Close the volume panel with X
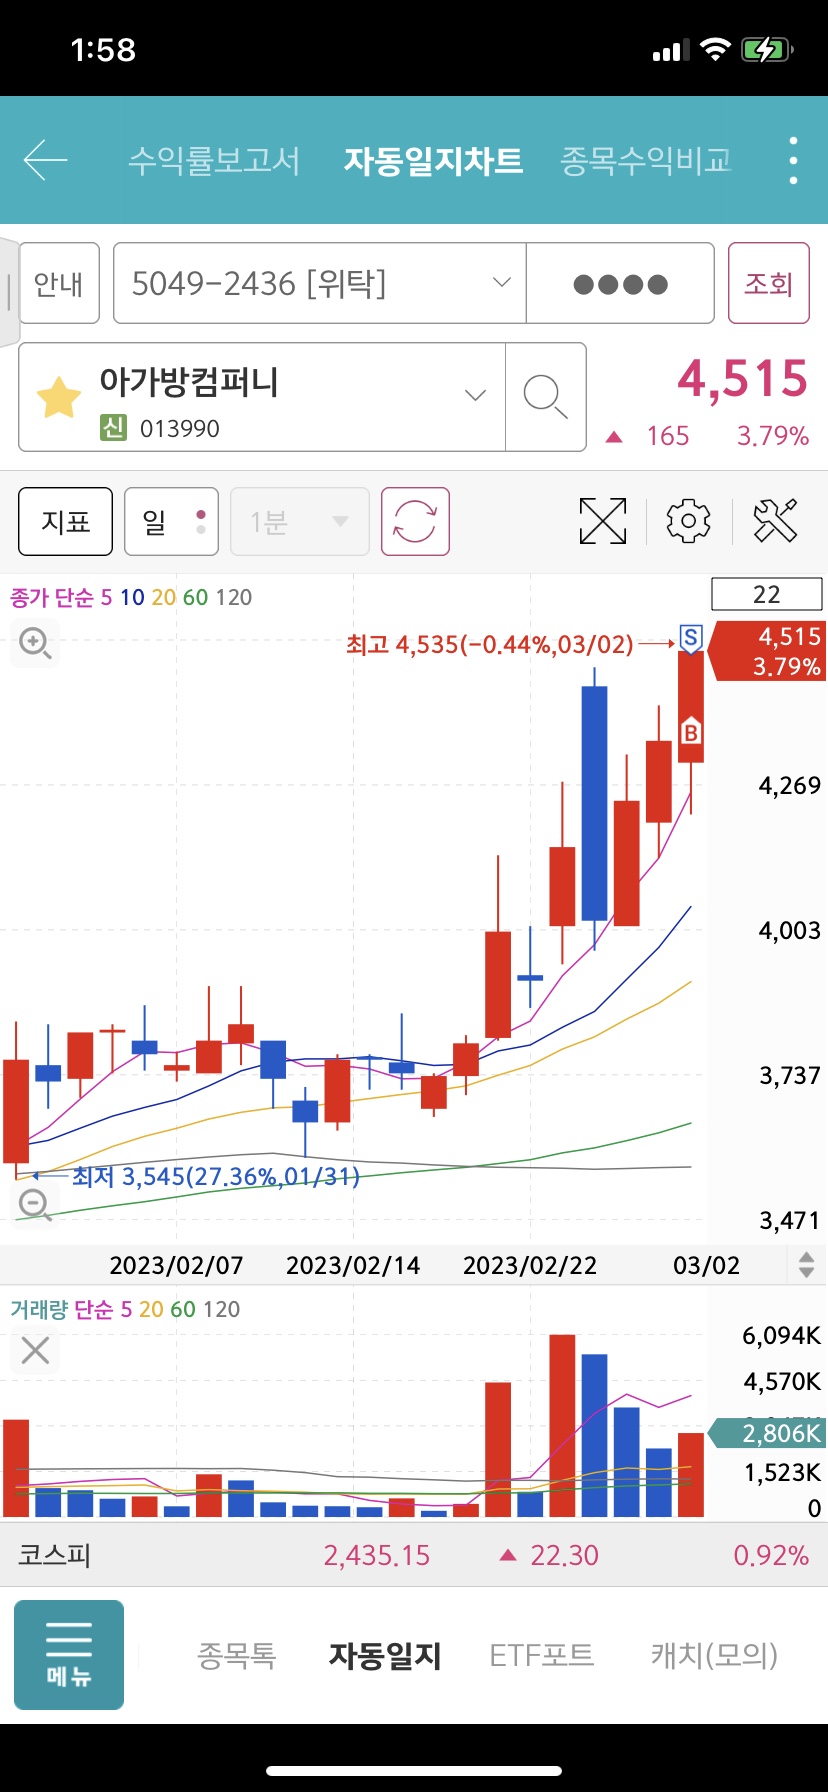Screen dimensions: 828x1792 [35, 1351]
